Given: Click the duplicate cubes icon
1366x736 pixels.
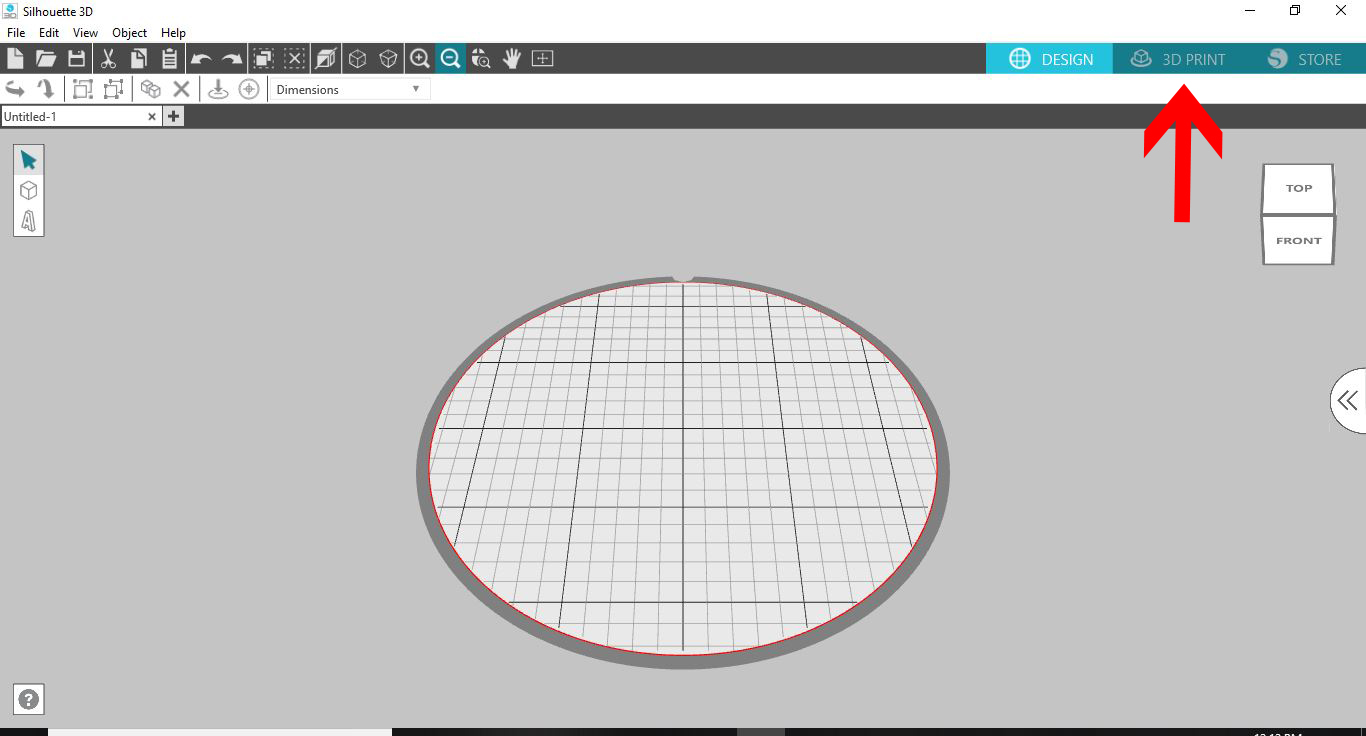Looking at the screenshot, I should coord(151,89).
